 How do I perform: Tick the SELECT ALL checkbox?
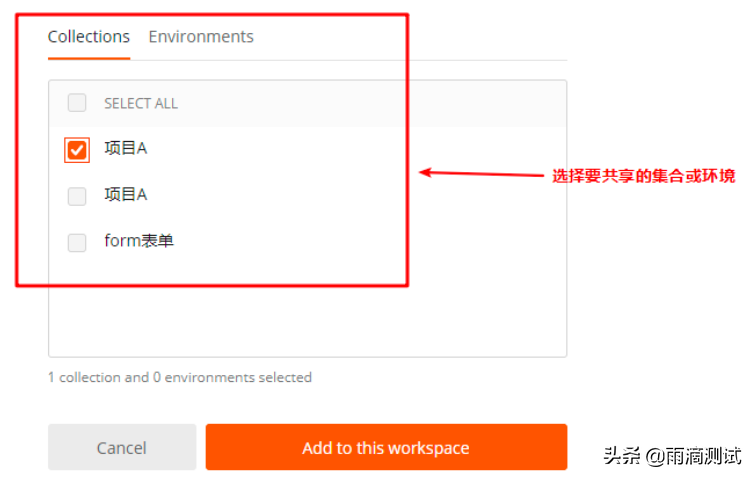77,103
